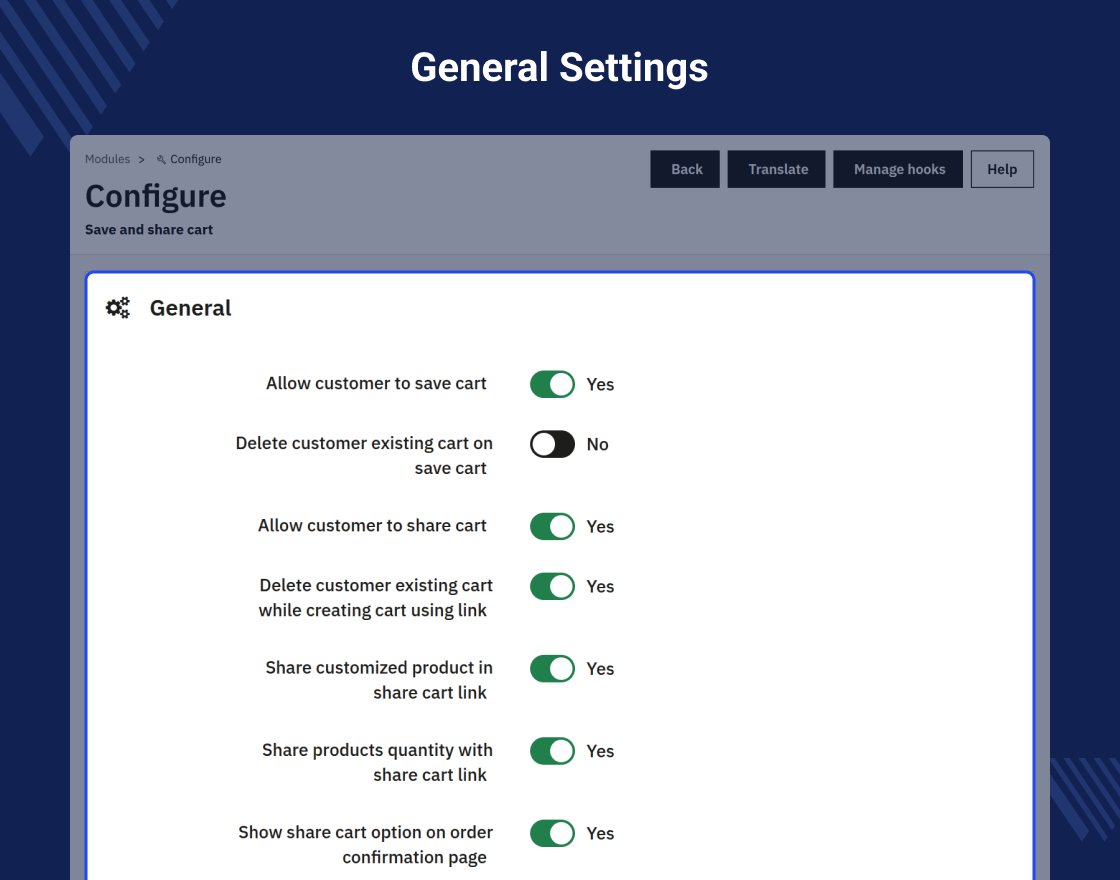This screenshot has height=880, width=1120.
Task: Click the Configure page title
Action: (x=156, y=196)
